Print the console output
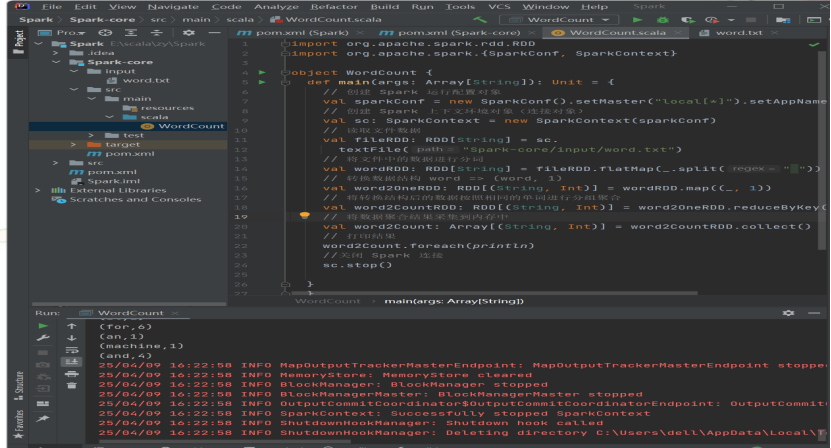The height and width of the screenshot is (448, 831). [x=72, y=374]
